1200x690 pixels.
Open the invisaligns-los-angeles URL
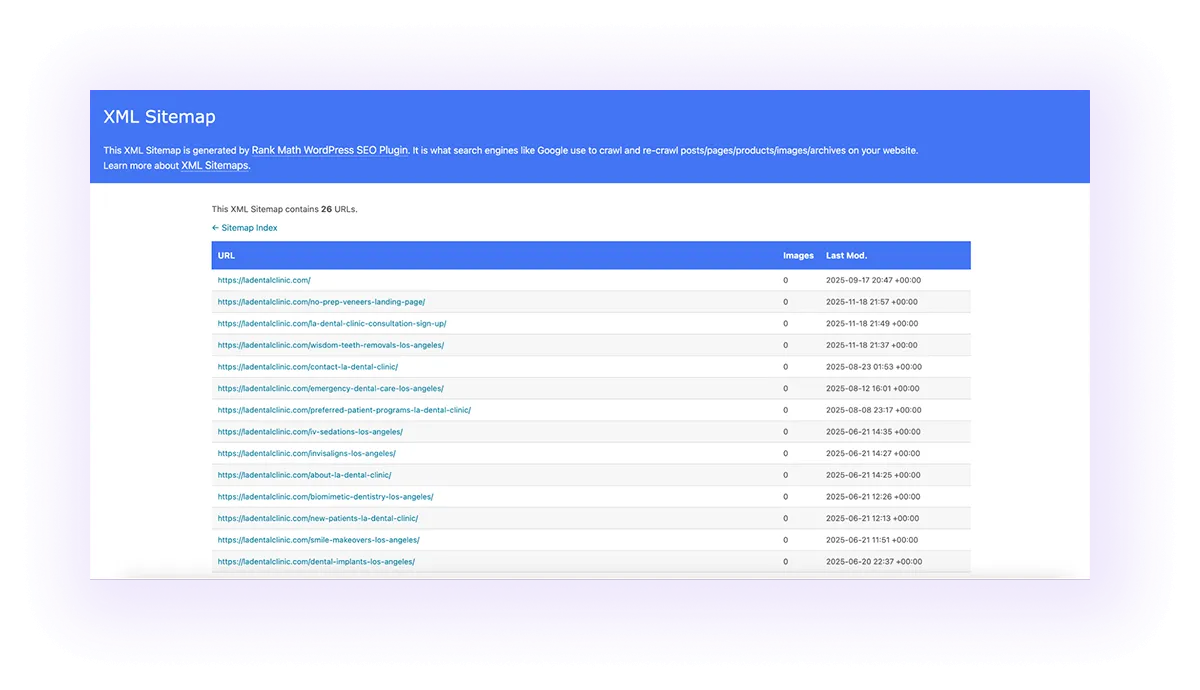coord(306,453)
